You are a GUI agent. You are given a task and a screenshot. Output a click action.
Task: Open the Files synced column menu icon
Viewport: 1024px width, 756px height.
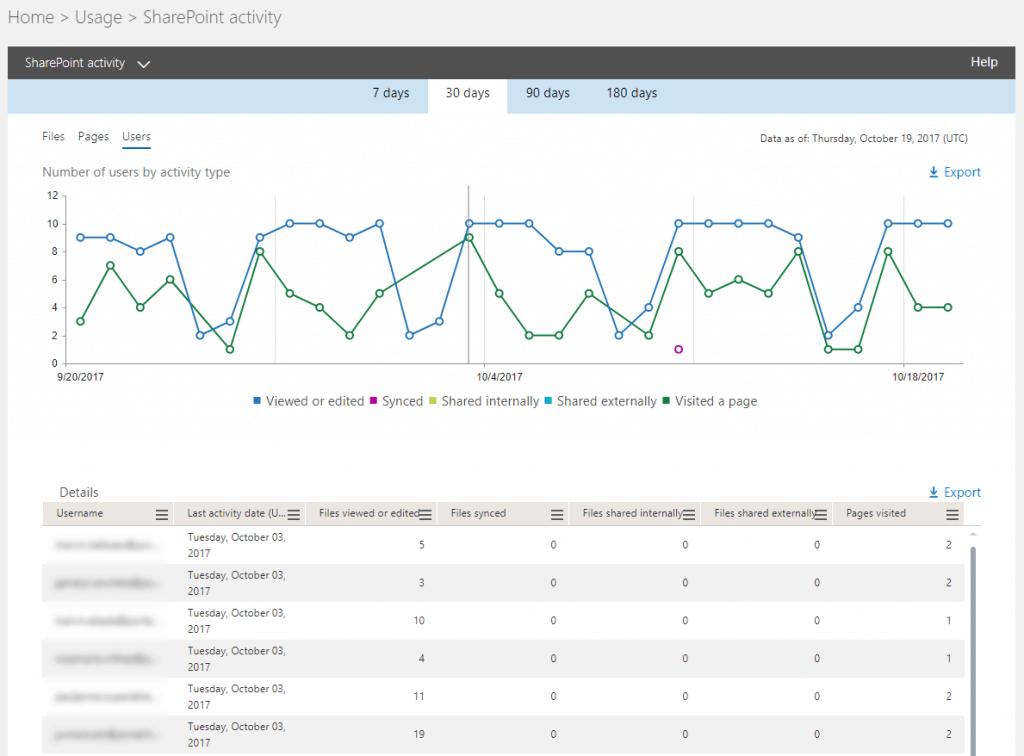tap(557, 515)
